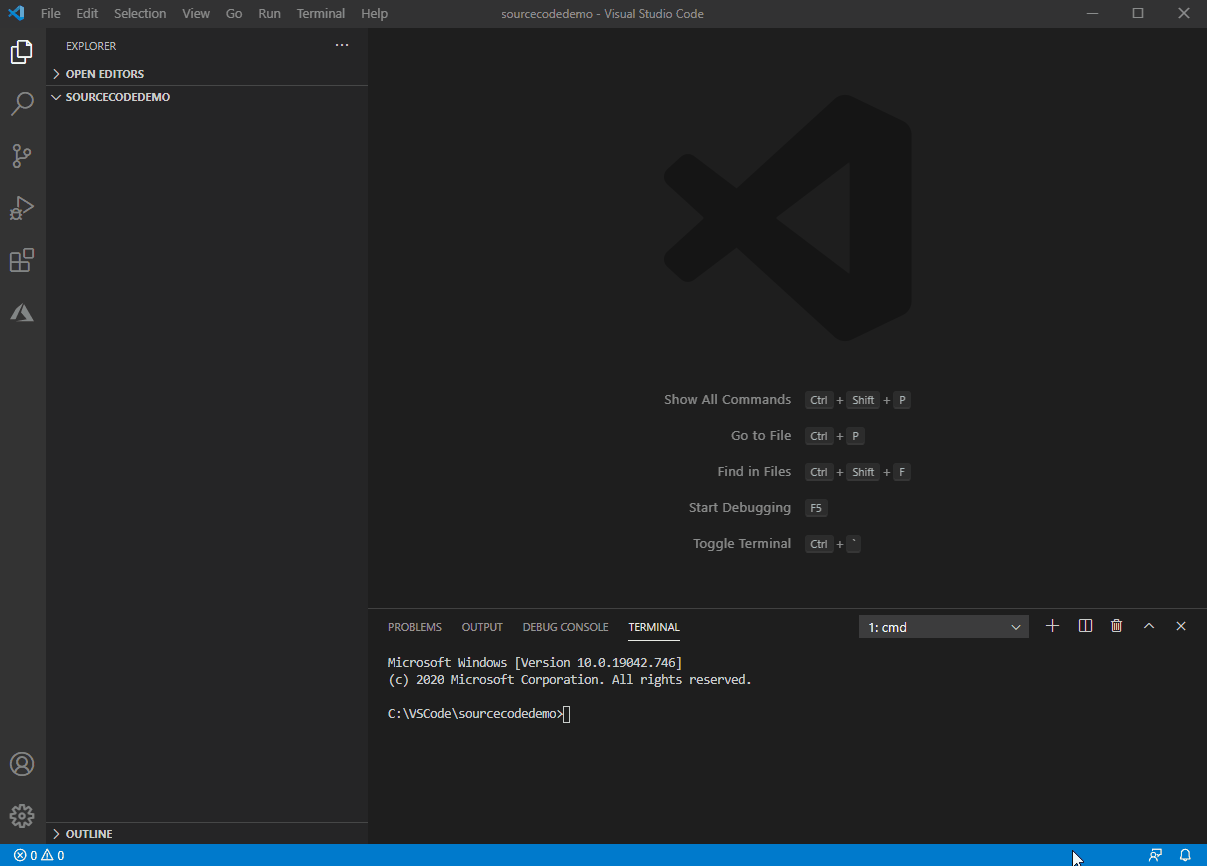Open the Manage gear icon
The height and width of the screenshot is (866, 1207).
click(22, 815)
